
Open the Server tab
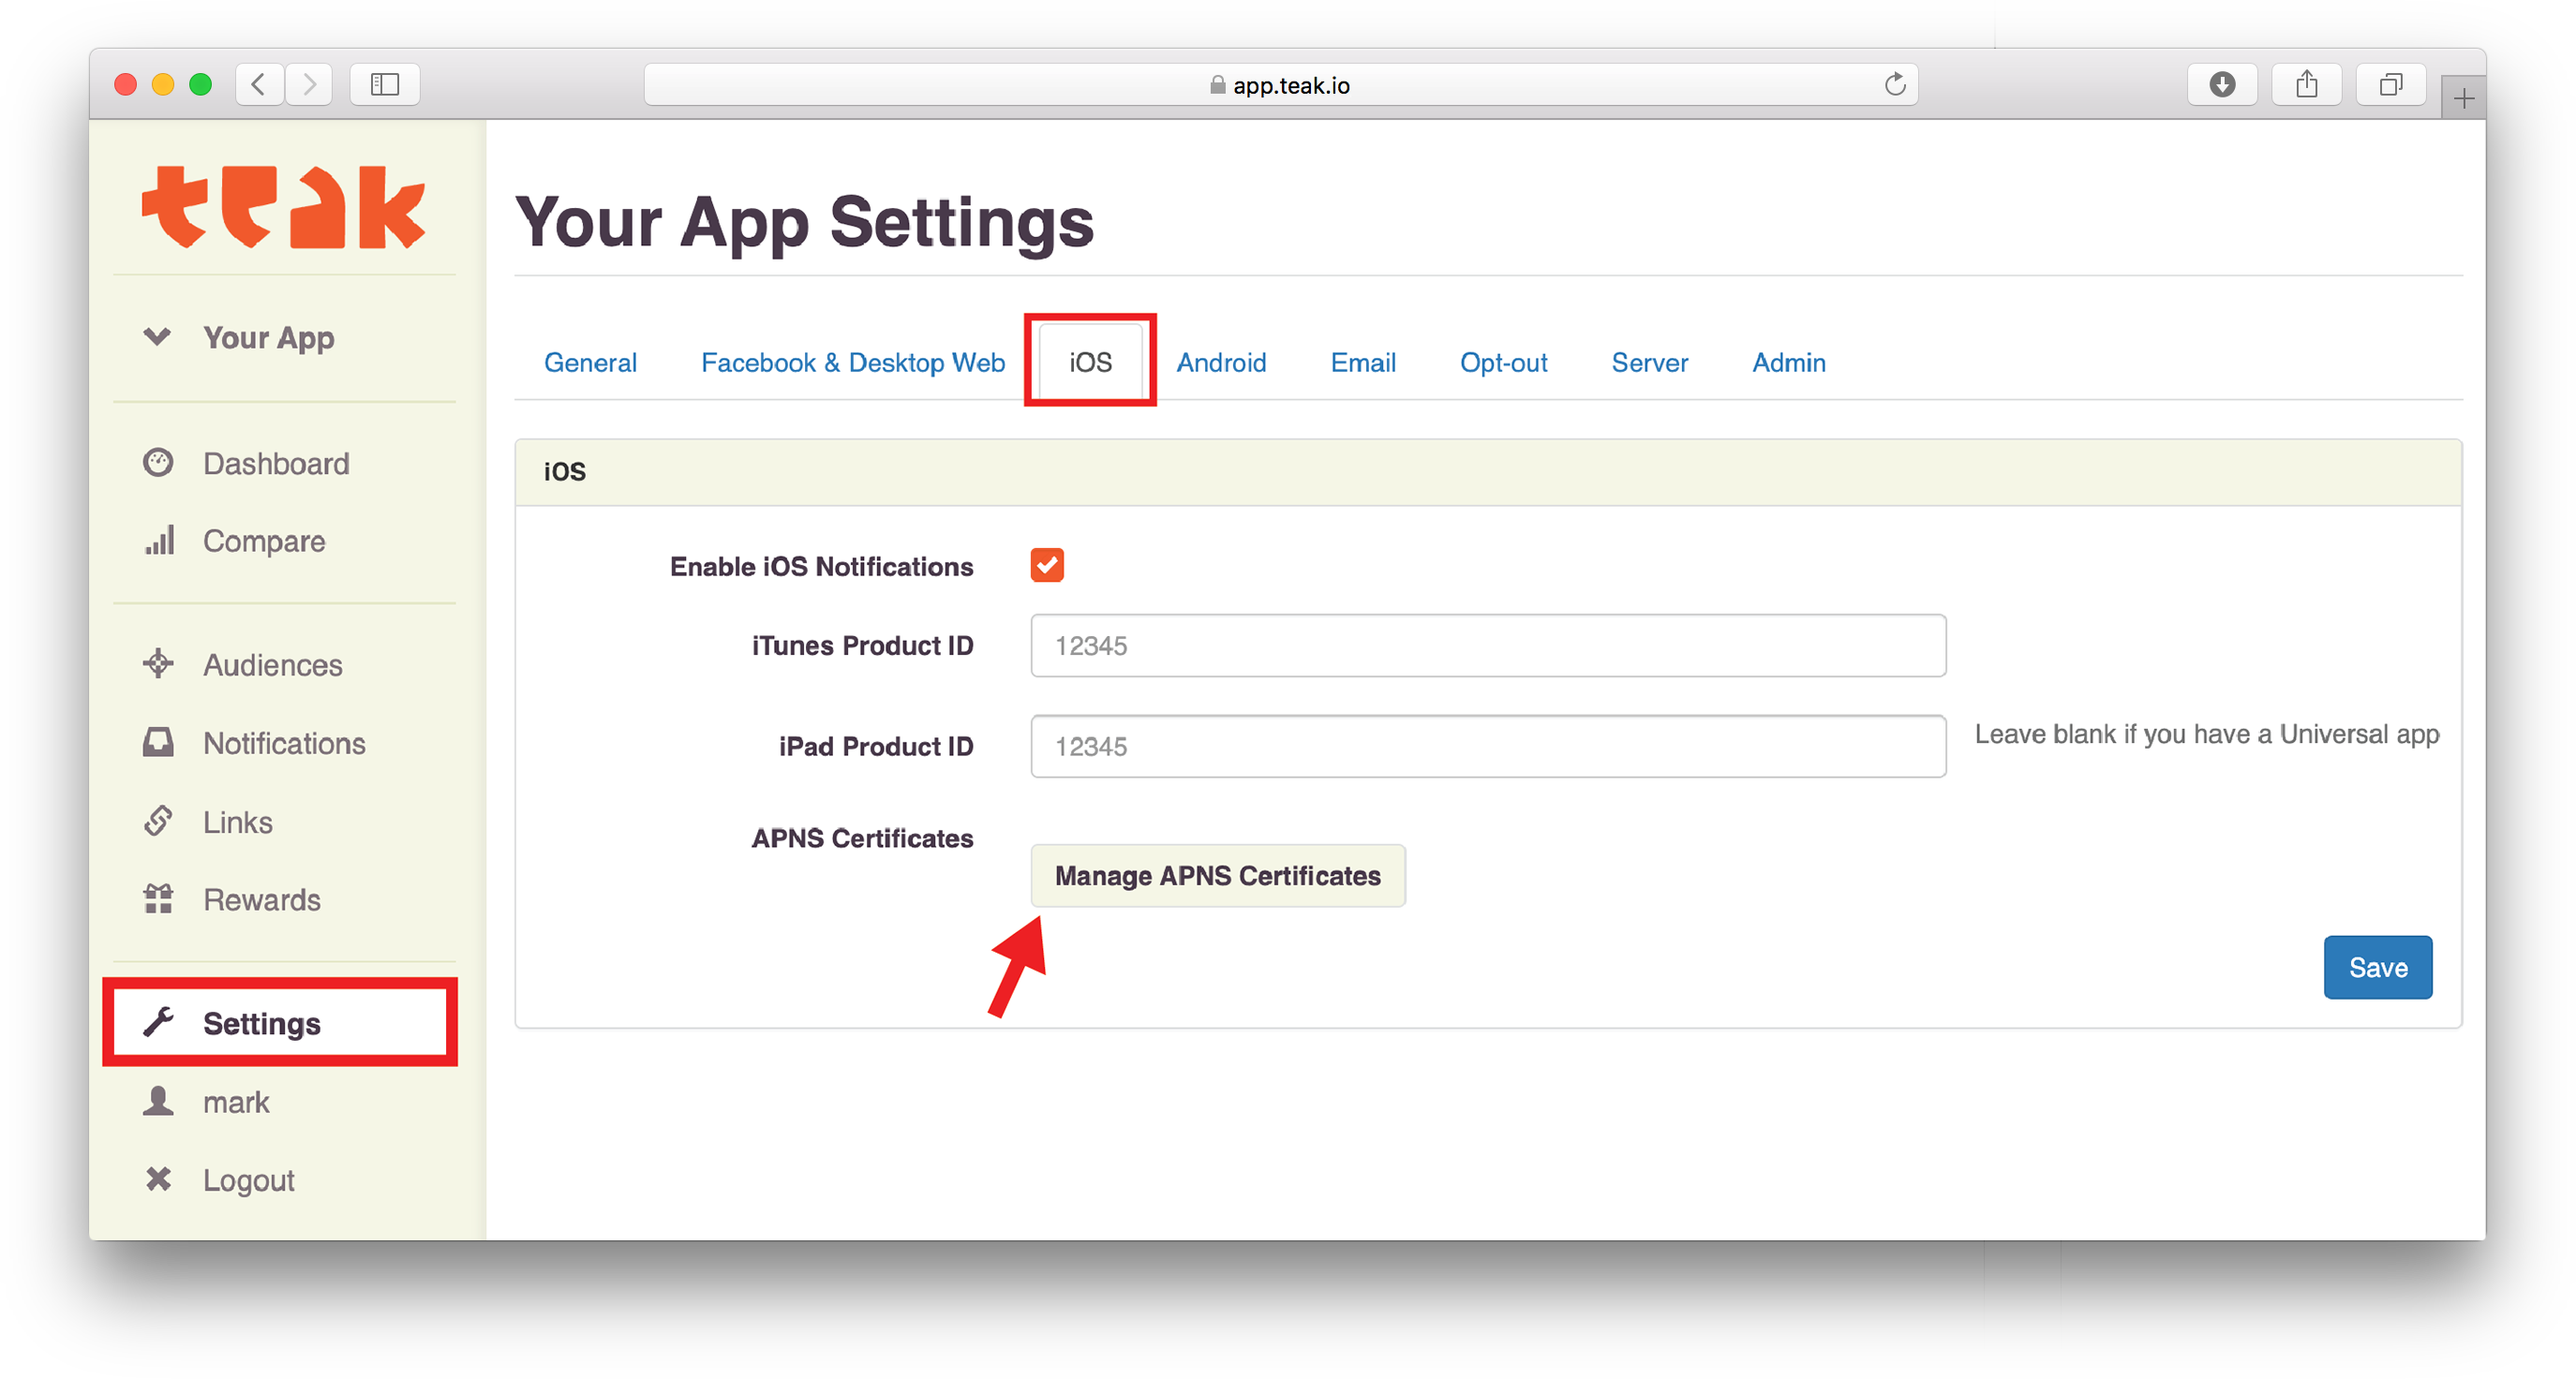1649,362
